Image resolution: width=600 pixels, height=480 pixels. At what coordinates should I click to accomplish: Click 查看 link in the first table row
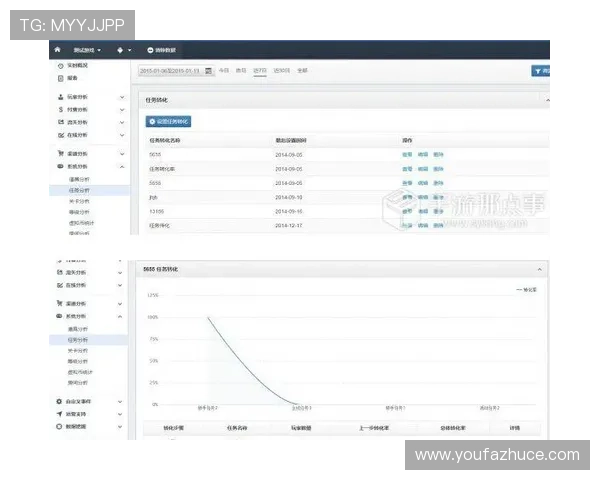point(407,155)
